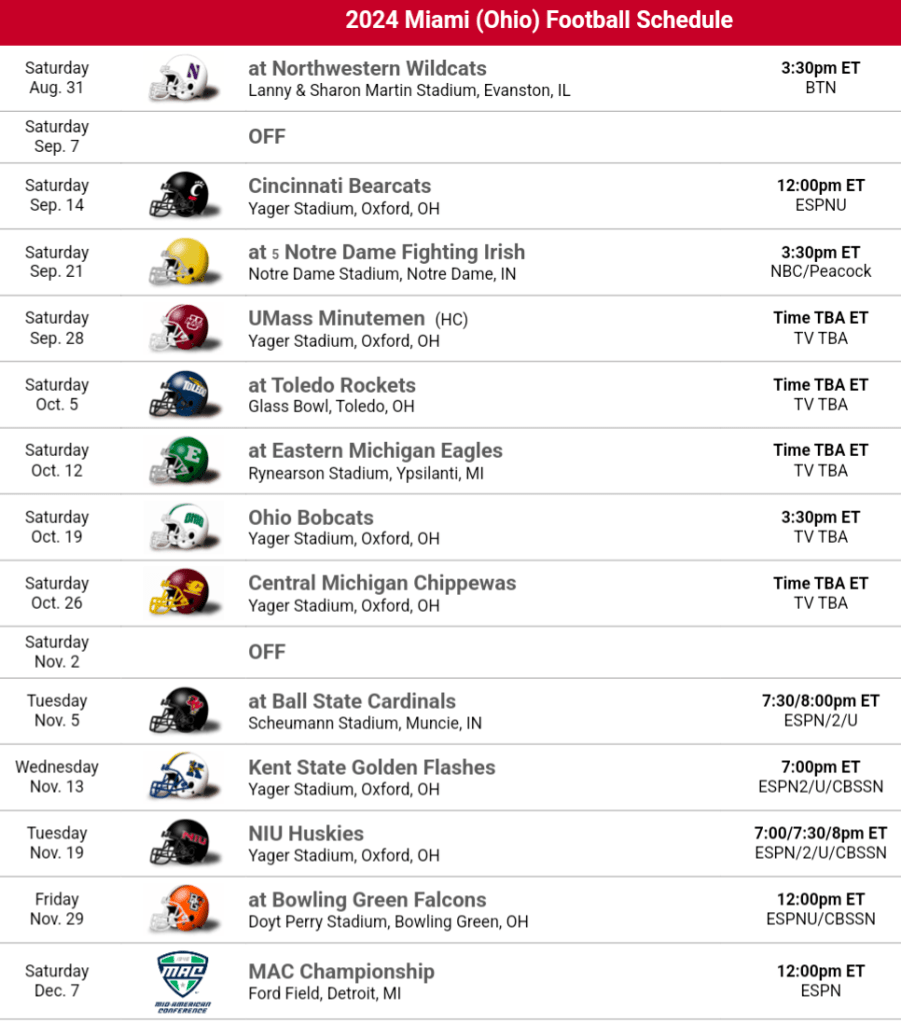Open the at Northwestern Wildcats link
This screenshot has height=1023, width=901.
(367, 69)
